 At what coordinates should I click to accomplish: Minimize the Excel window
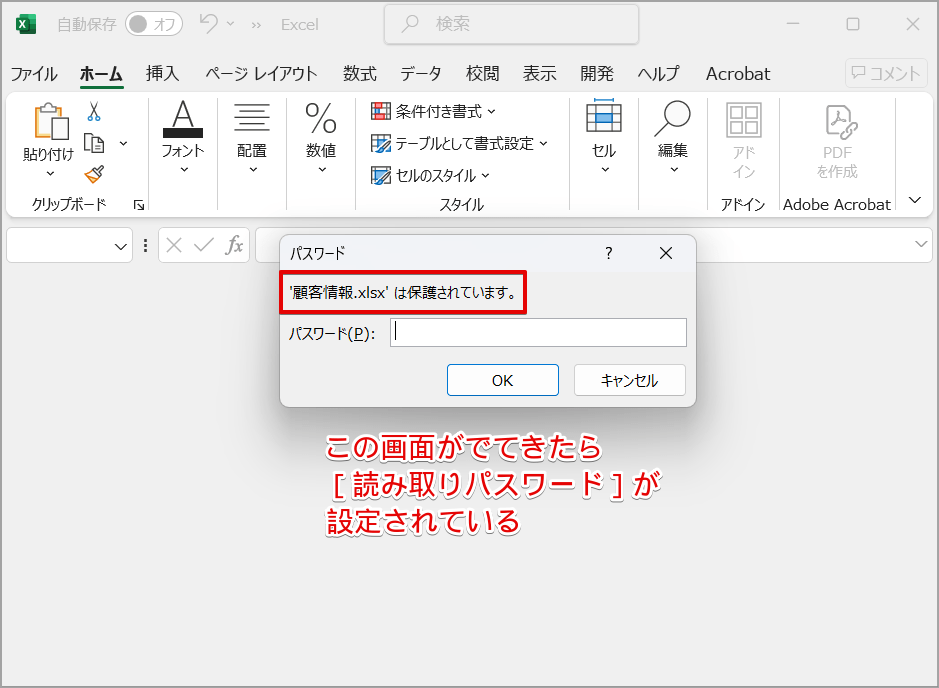tap(793, 24)
